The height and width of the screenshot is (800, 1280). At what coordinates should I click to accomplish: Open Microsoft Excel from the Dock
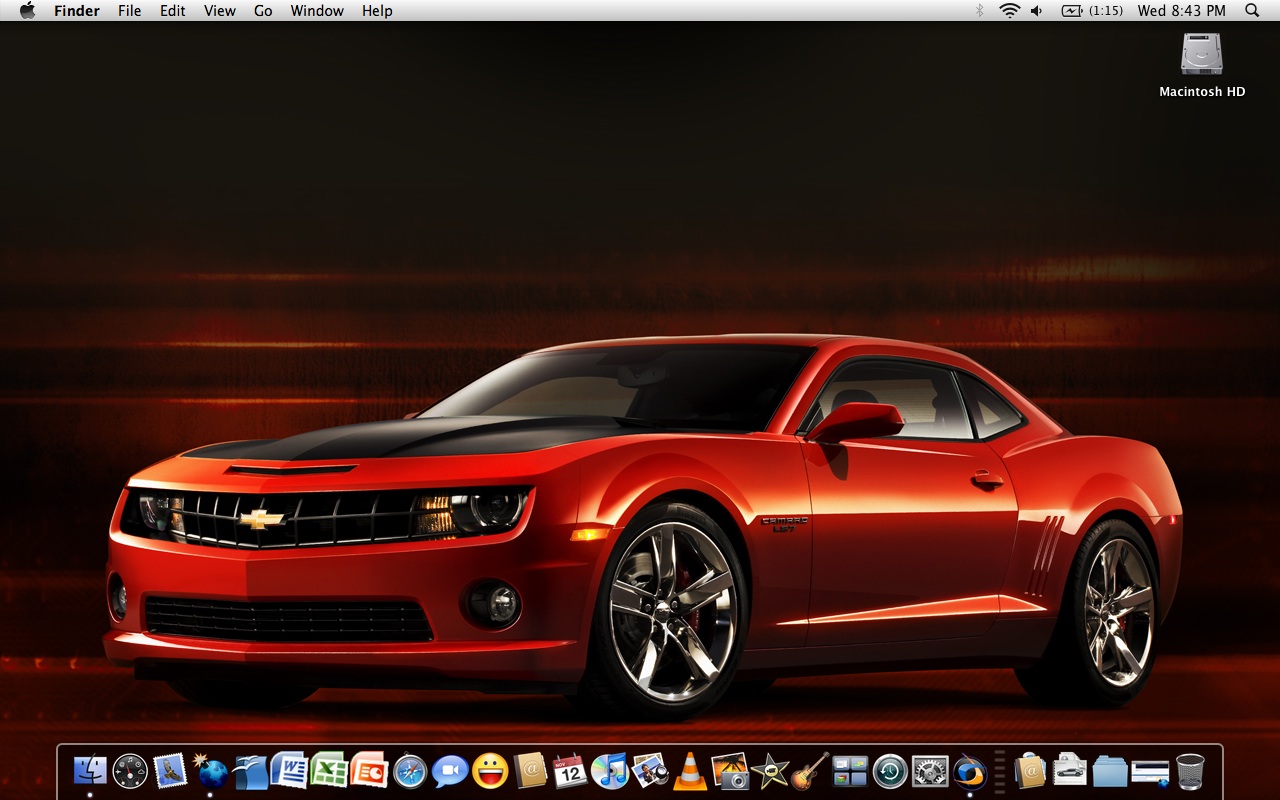pyautogui.click(x=330, y=770)
